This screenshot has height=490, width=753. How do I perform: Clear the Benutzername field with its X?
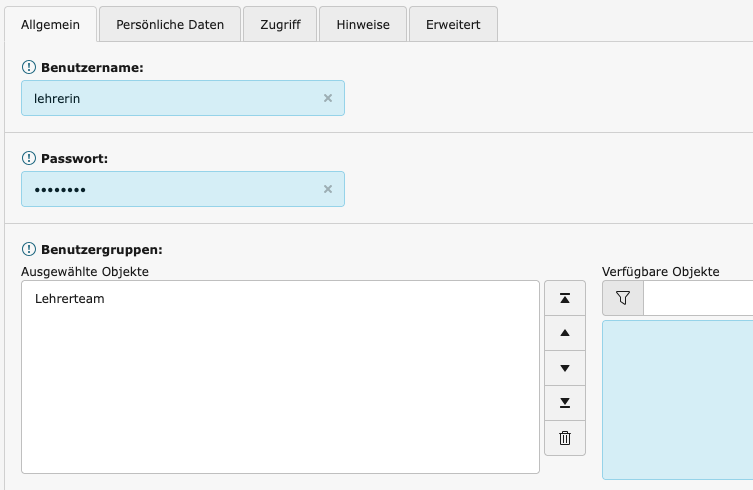point(328,98)
